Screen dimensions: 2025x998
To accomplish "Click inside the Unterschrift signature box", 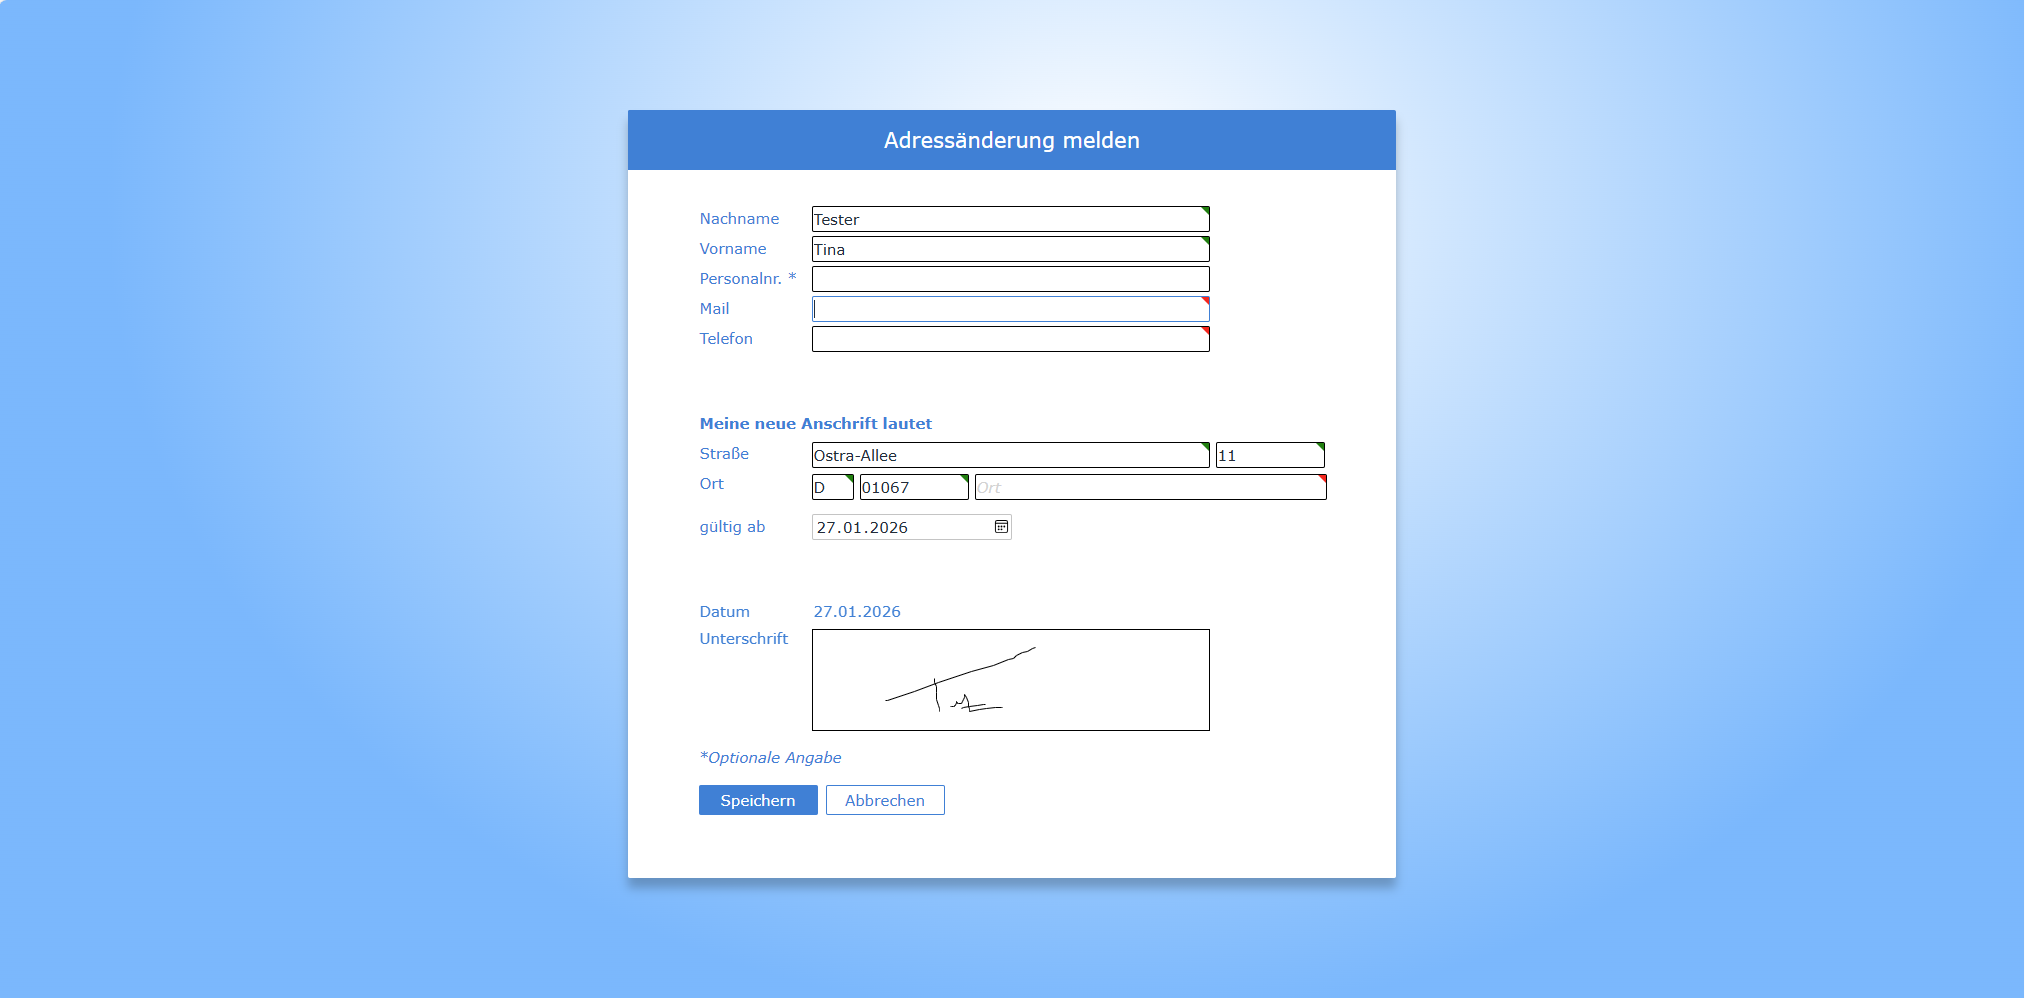I will pyautogui.click(x=1010, y=680).
